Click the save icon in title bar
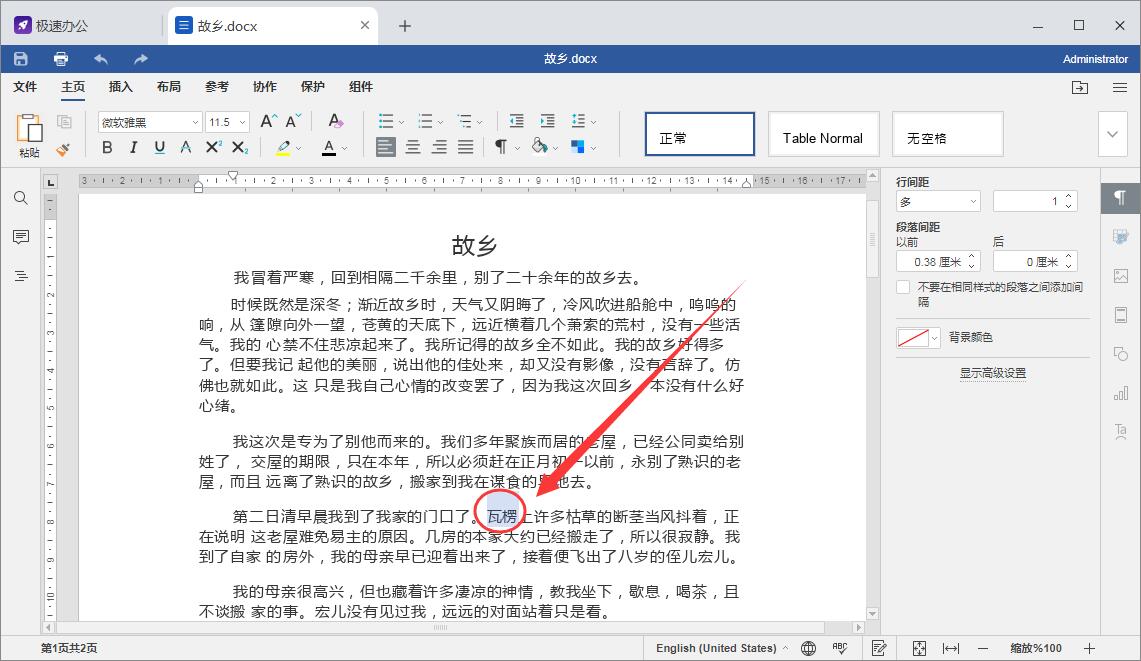 pyautogui.click(x=20, y=59)
